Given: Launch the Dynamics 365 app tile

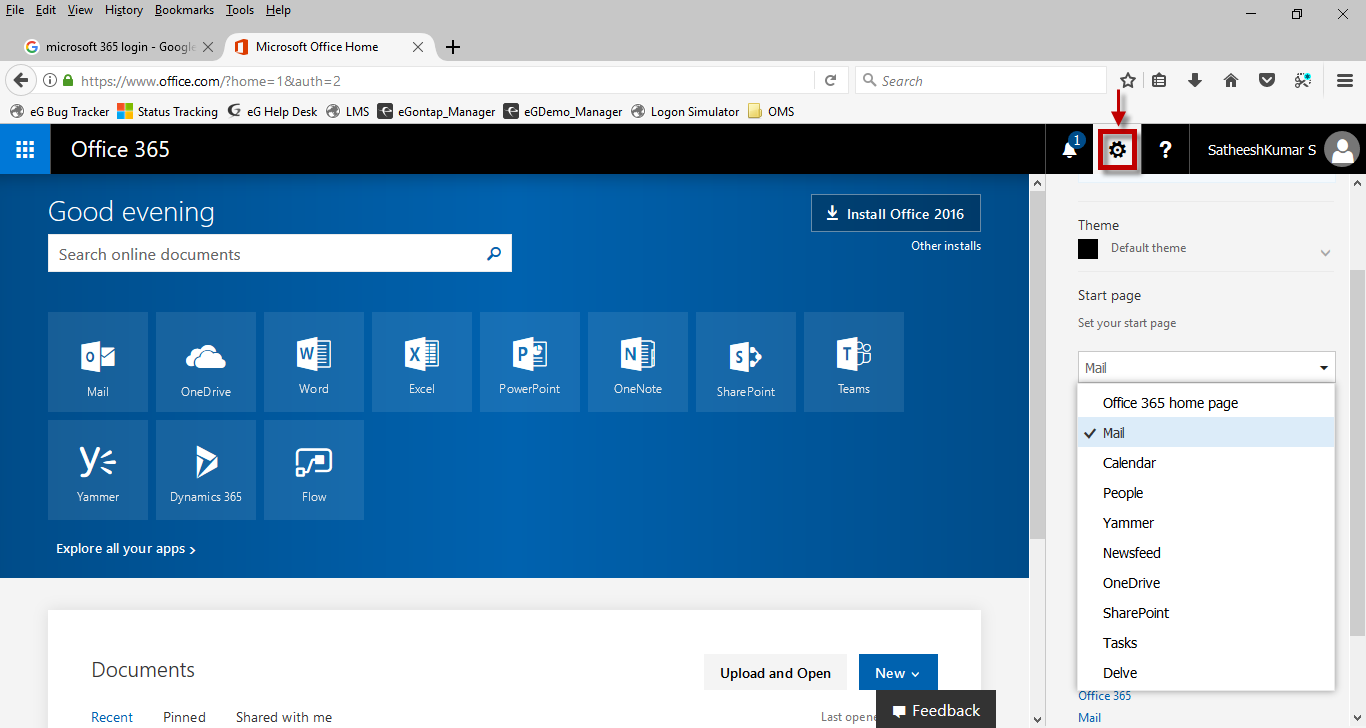Looking at the screenshot, I should pyautogui.click(x=206, y=470).
